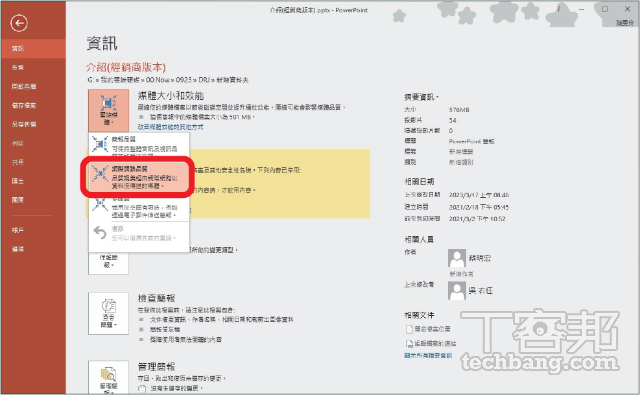Click the last-modified-by avatar icon

point(457,291)
